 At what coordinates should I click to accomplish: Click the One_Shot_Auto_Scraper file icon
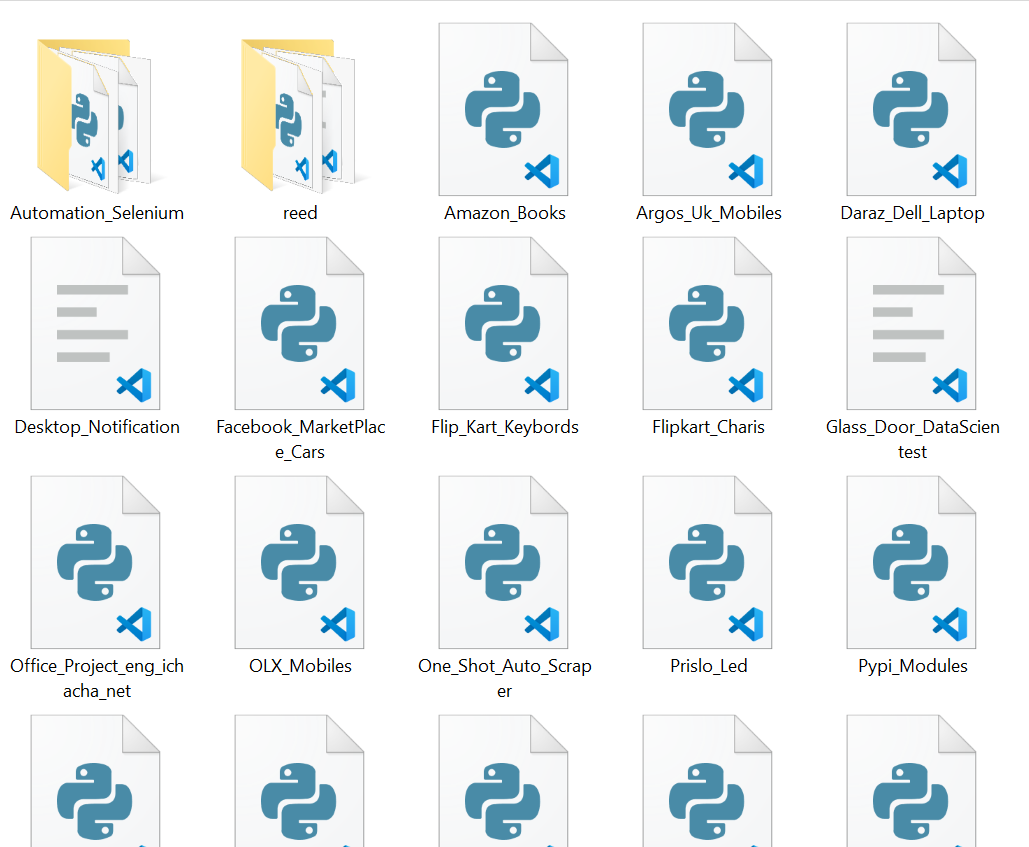[504, 562]
